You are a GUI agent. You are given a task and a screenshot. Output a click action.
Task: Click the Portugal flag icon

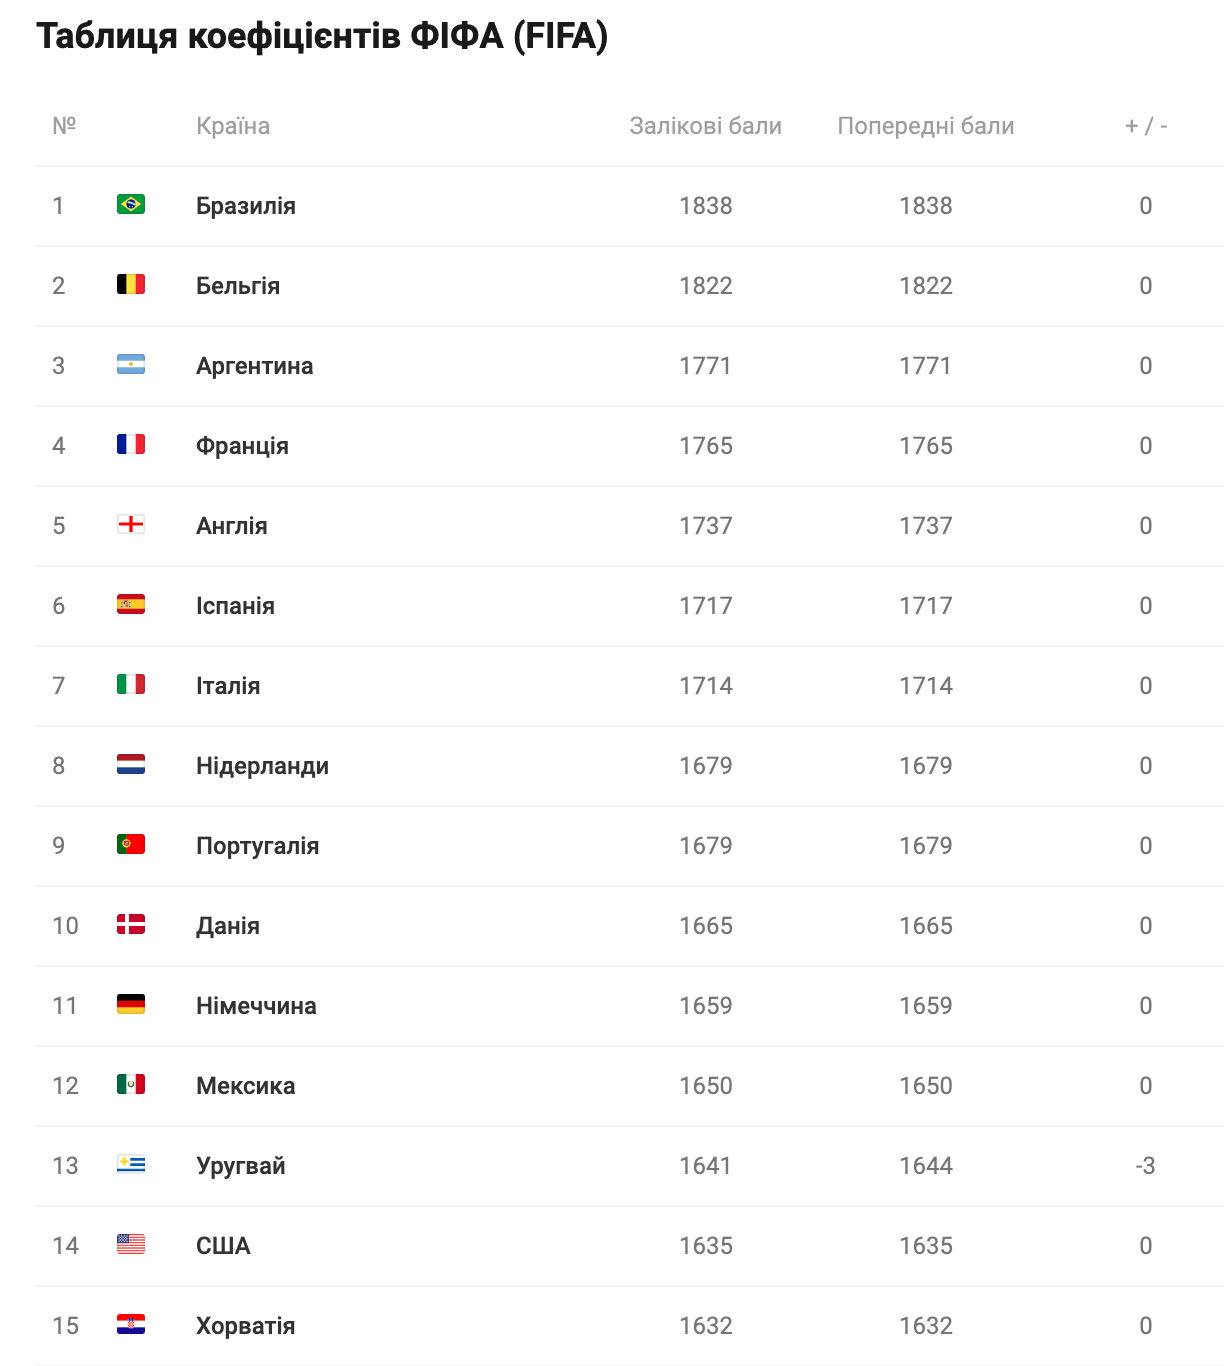[x=131, y=844]
